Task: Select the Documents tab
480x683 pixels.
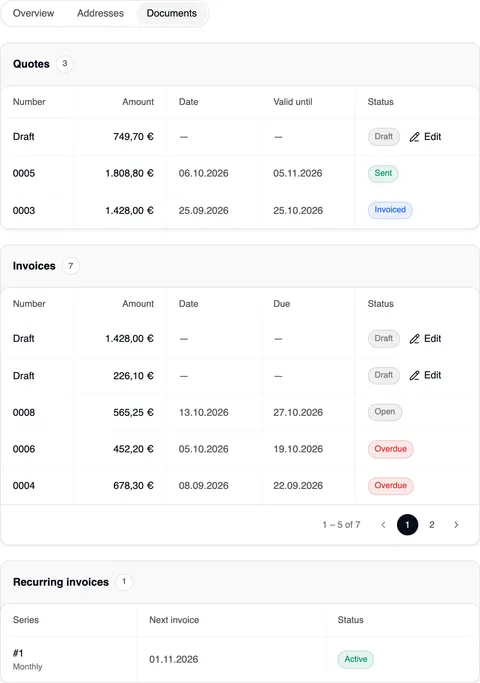Action: pyautogui.click(x=172, y=13)
